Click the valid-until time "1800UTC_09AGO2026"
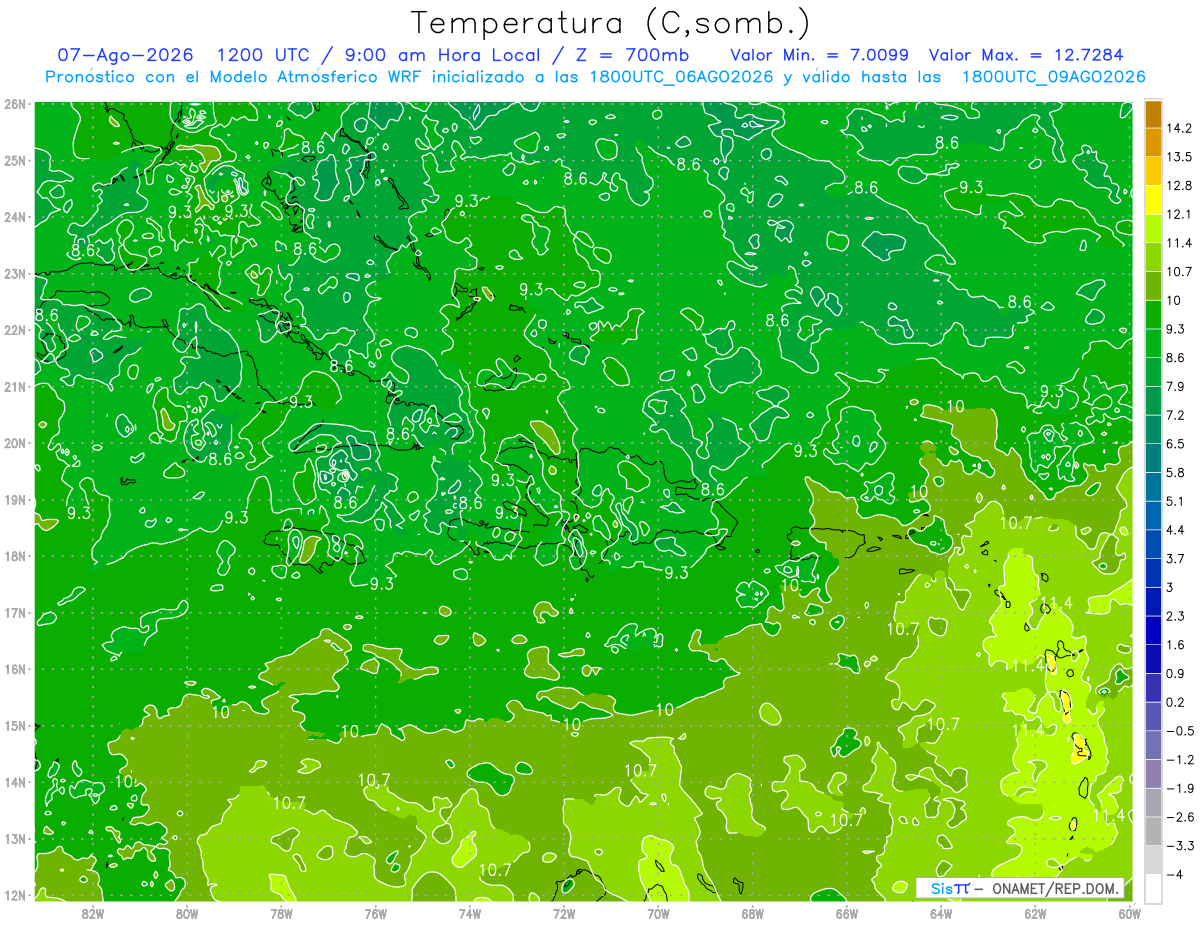 pos(1052,77)
